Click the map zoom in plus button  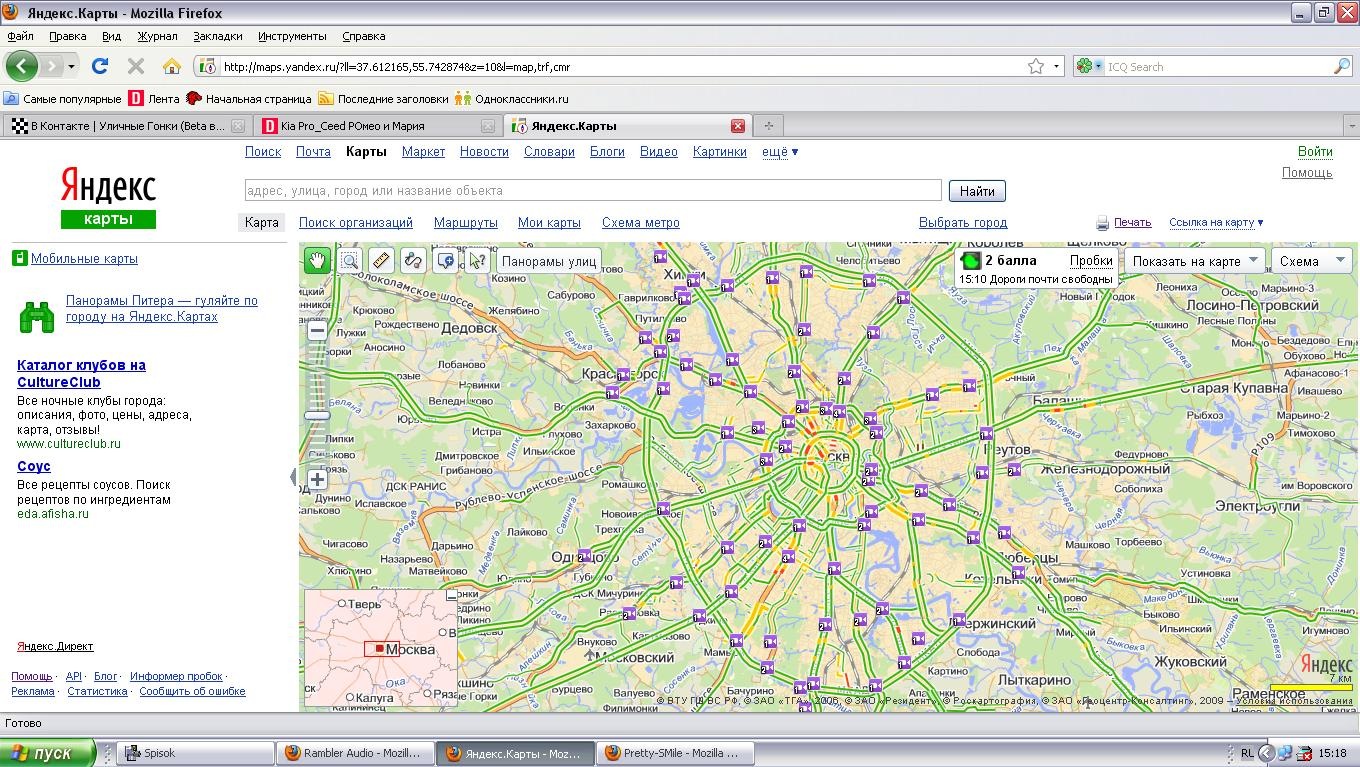click(317, 479)
